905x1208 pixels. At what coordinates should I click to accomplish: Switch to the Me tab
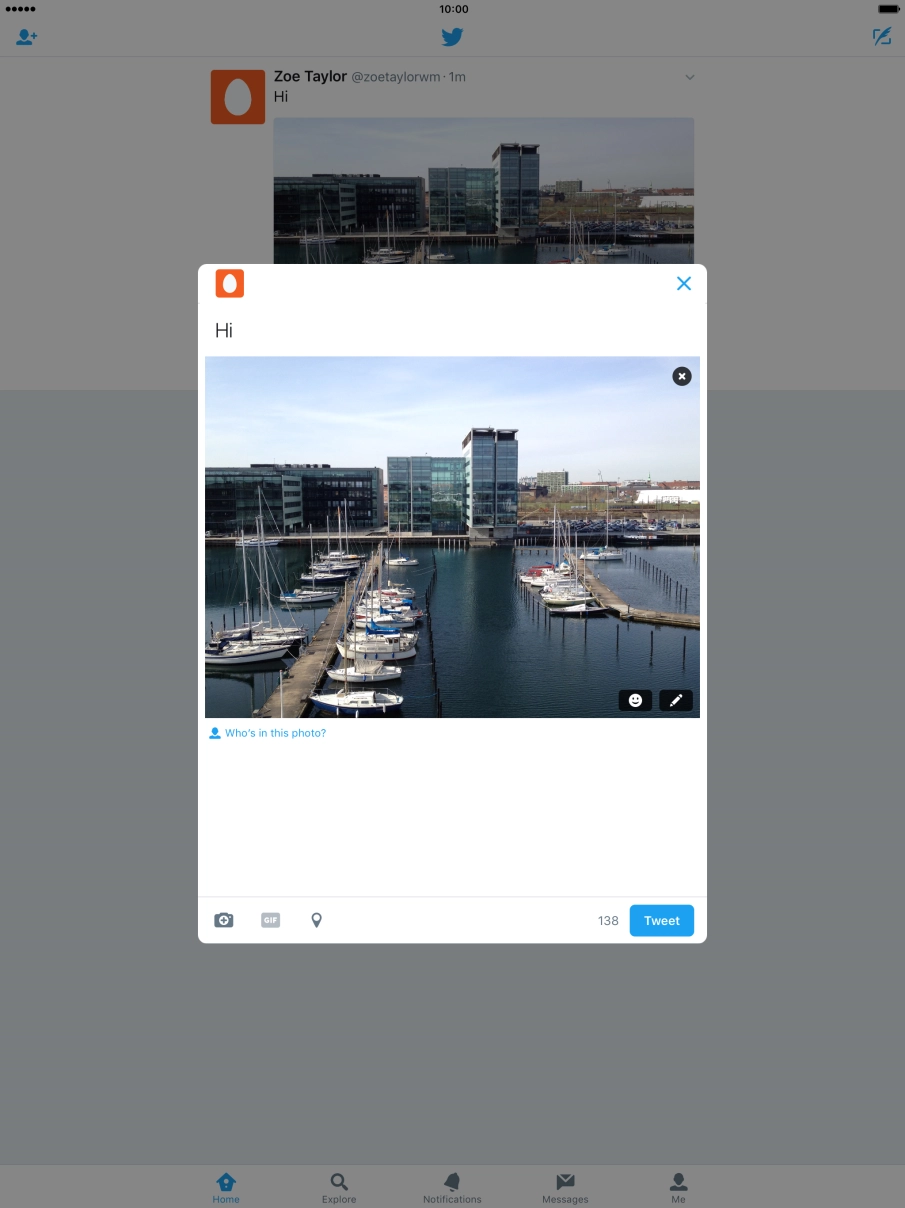click(x=678, y=1186)
